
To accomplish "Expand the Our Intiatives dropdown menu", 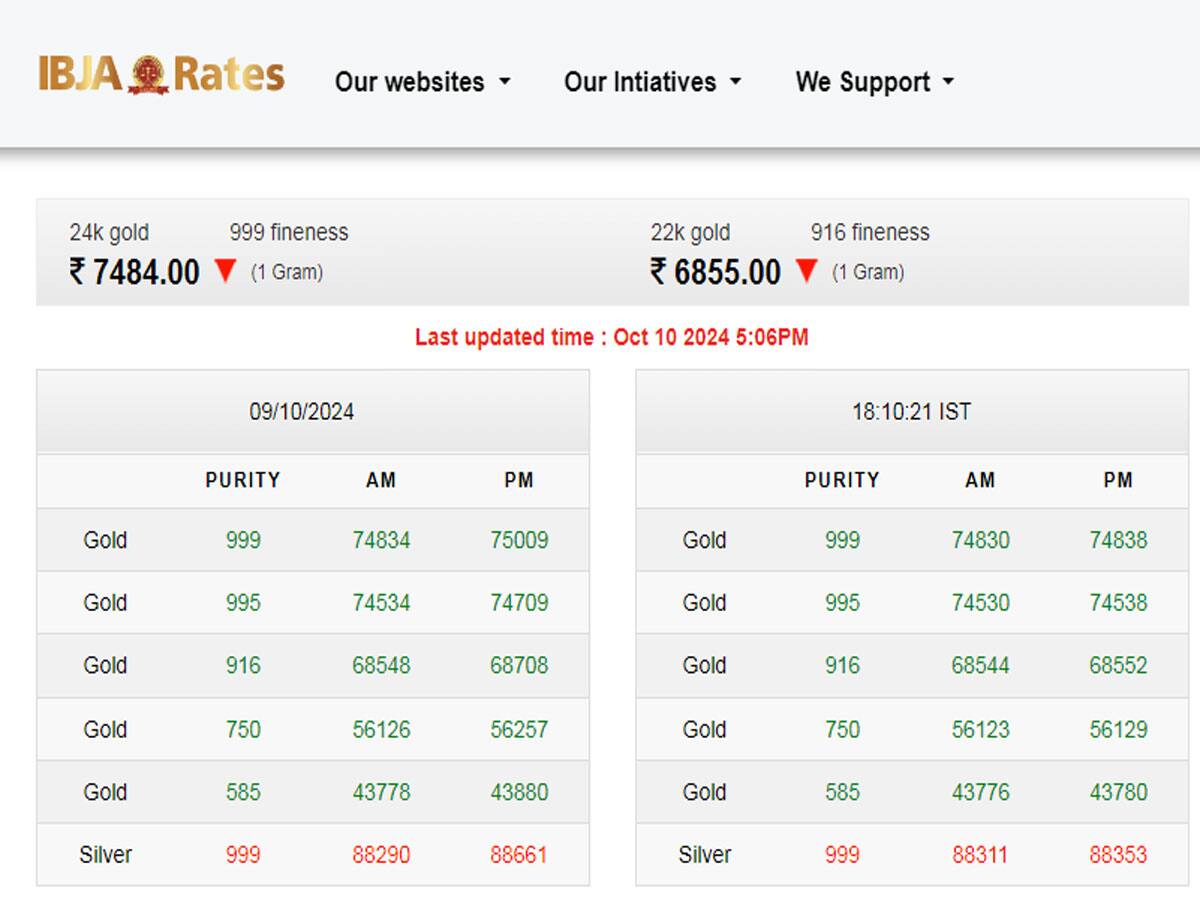I will tap(653, 81).
